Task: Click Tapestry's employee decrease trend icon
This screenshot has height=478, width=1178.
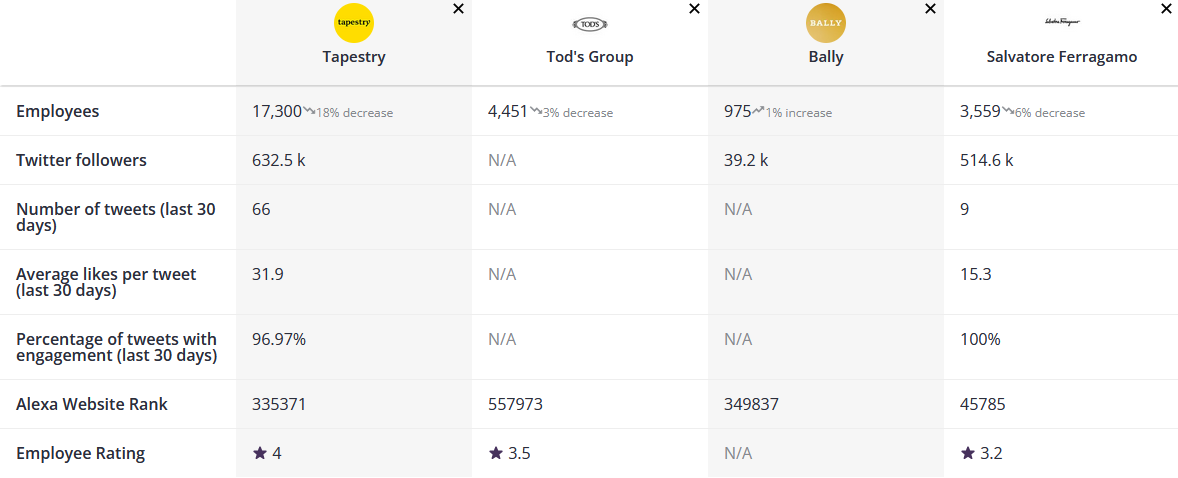Action: coord(309,111)
